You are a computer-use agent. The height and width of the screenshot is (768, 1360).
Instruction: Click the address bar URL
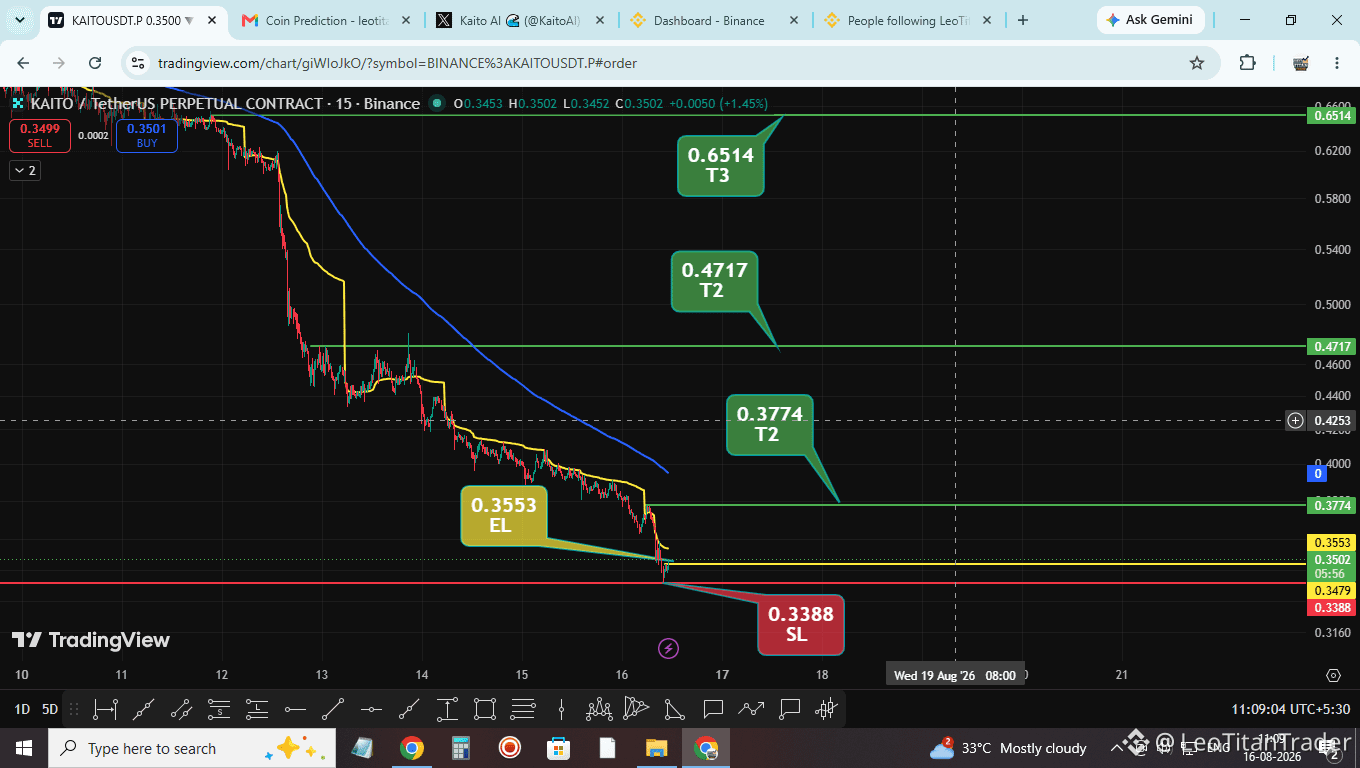pos(398,63)
